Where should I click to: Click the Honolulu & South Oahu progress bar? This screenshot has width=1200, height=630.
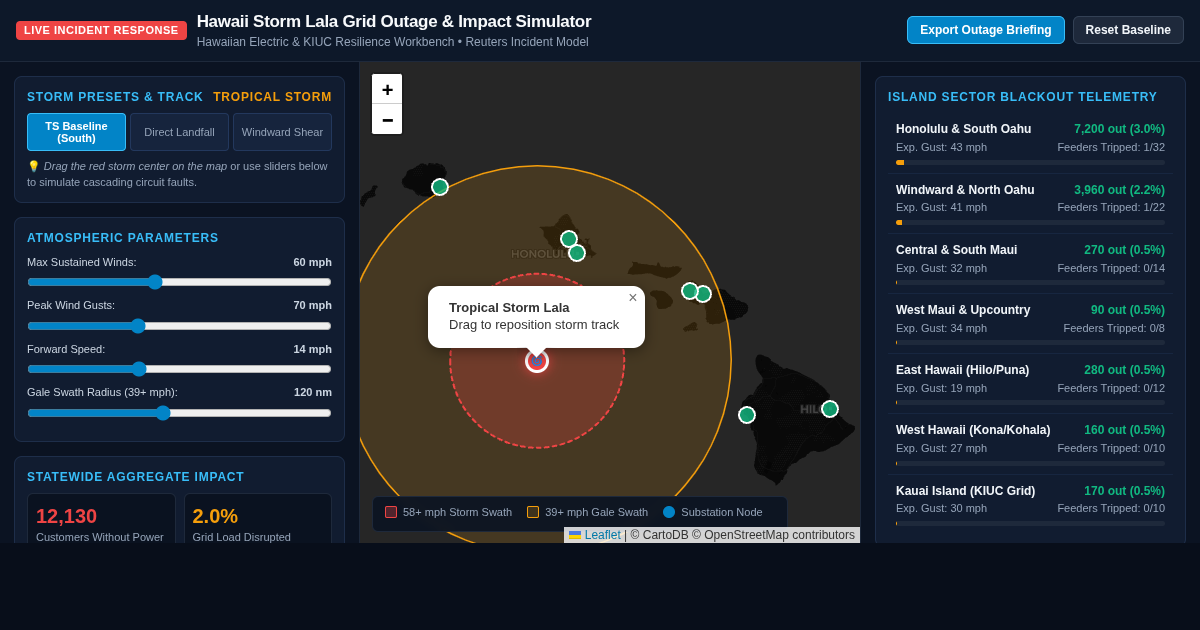click(1030, 162)
